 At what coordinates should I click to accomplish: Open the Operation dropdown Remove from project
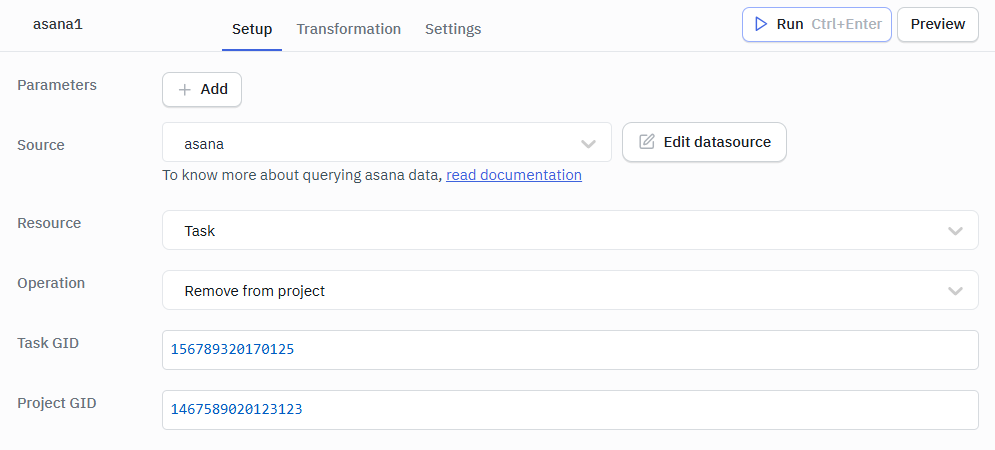click(x=570, y=290)
